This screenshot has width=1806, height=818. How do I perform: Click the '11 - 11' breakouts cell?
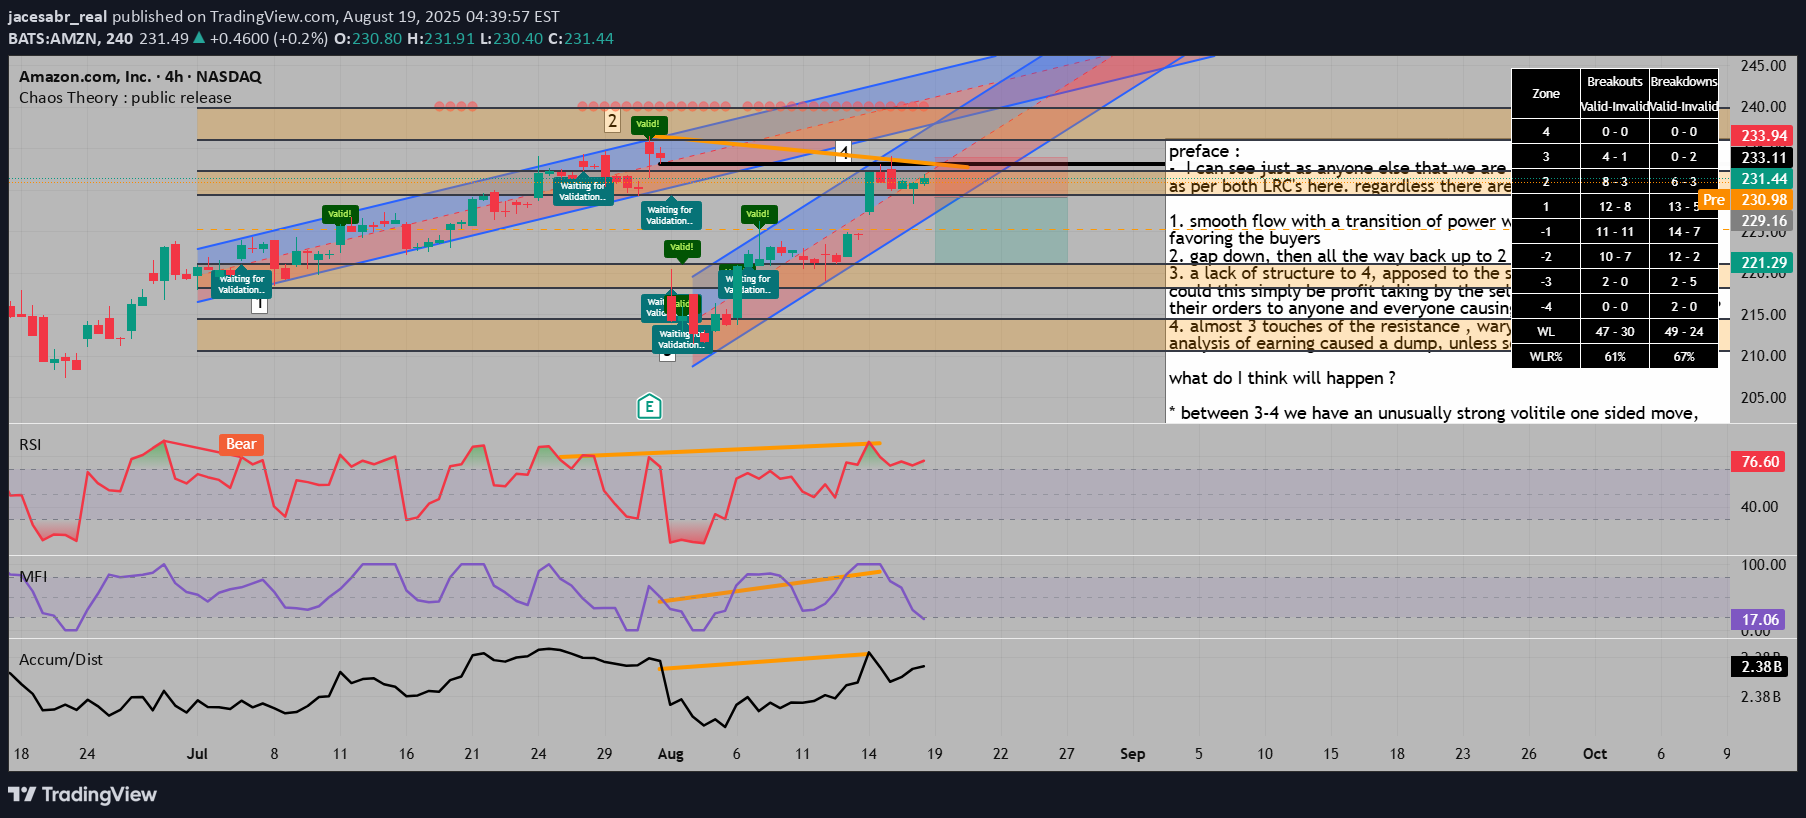click(x=1615, y=232)
